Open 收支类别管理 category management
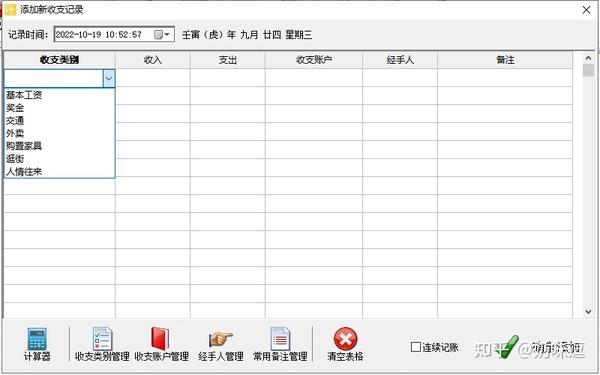 102,345
